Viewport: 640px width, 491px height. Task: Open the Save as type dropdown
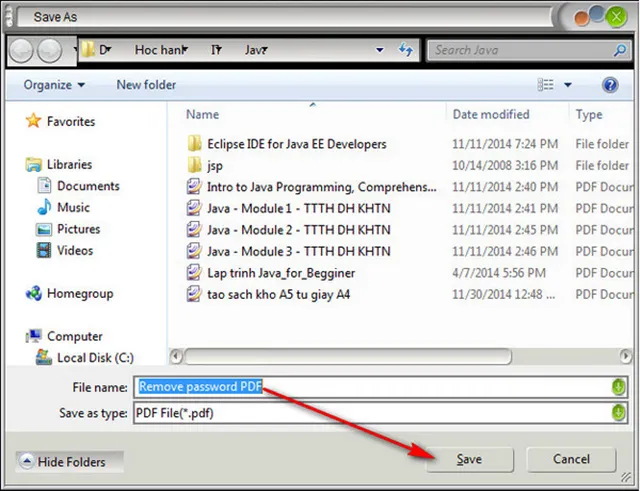pos(618,413)
